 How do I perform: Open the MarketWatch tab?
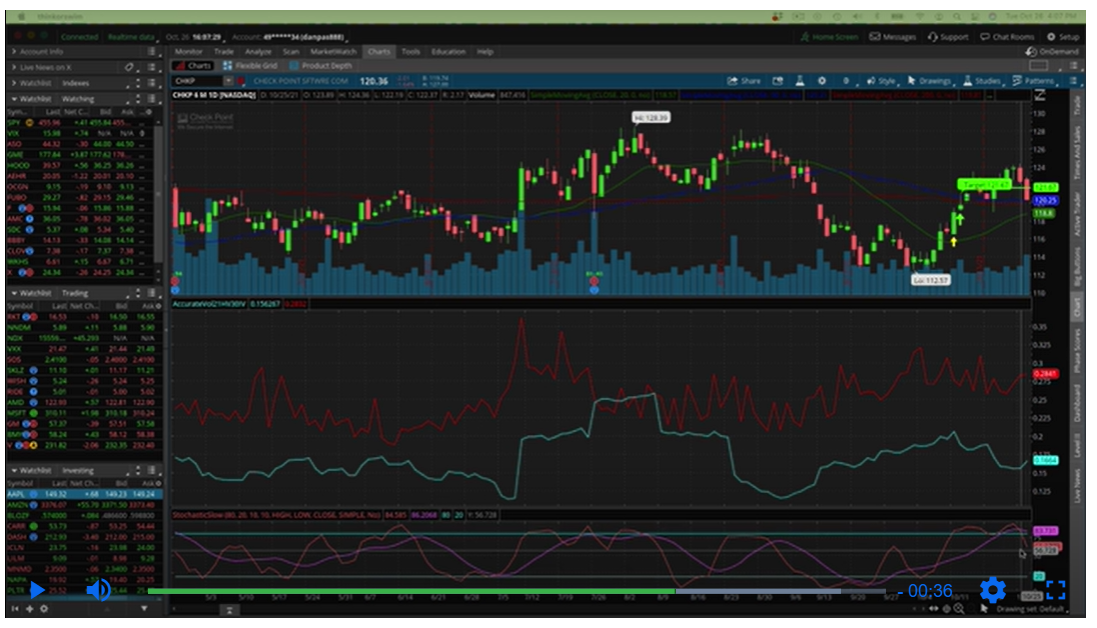click(x=333, y=52)
